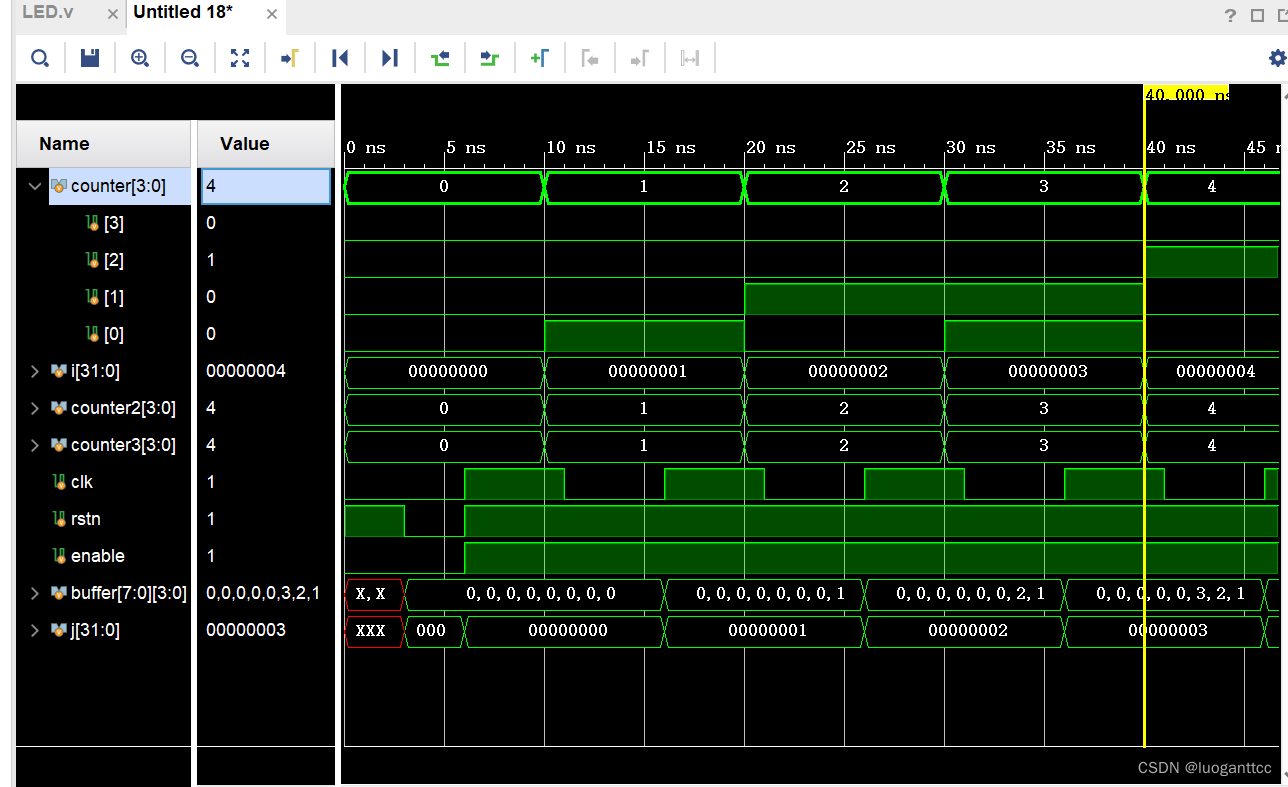1288x787 pixels.
Task: Click Go to Cursor icon
Action: pos(290,58)
